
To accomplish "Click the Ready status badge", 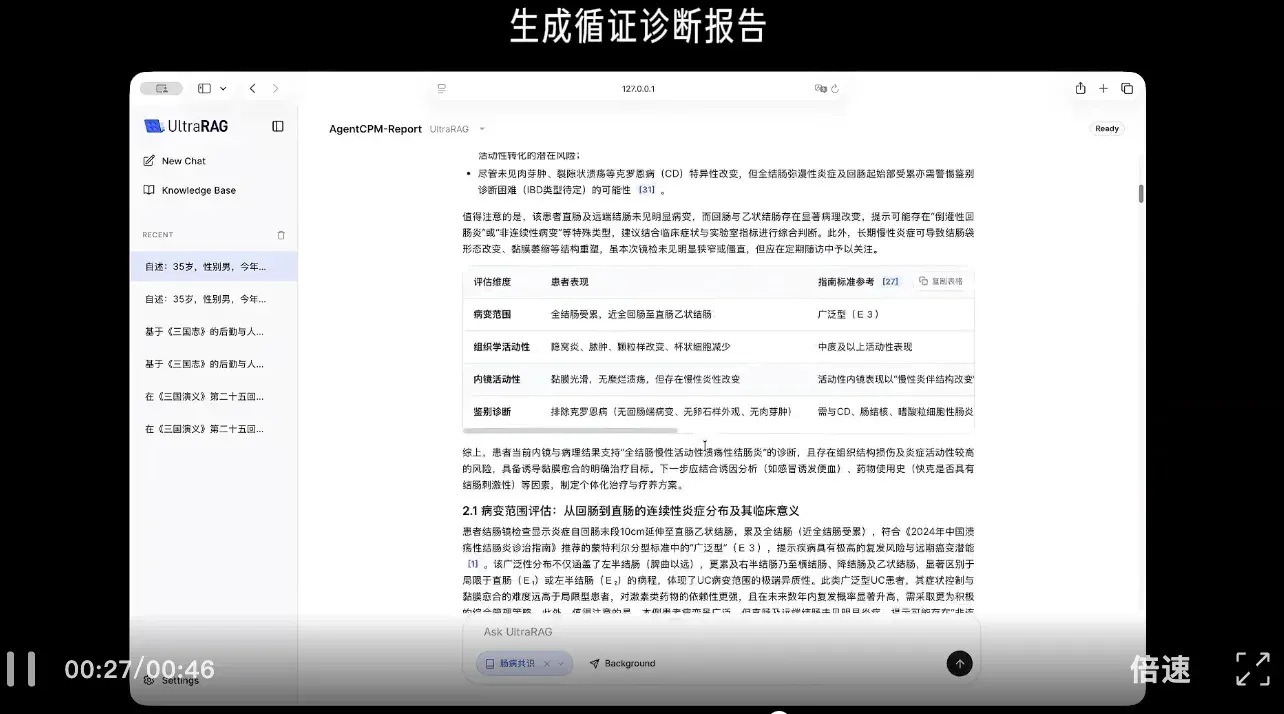I will (x=1107, y=129).
